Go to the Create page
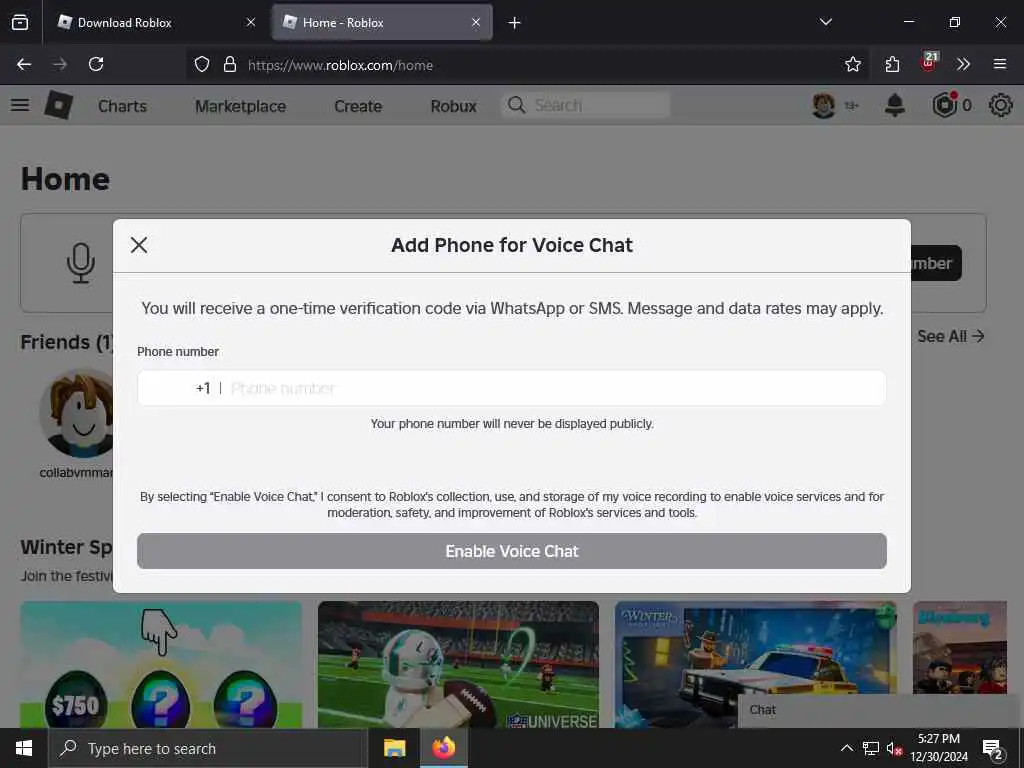 [358, 106]
